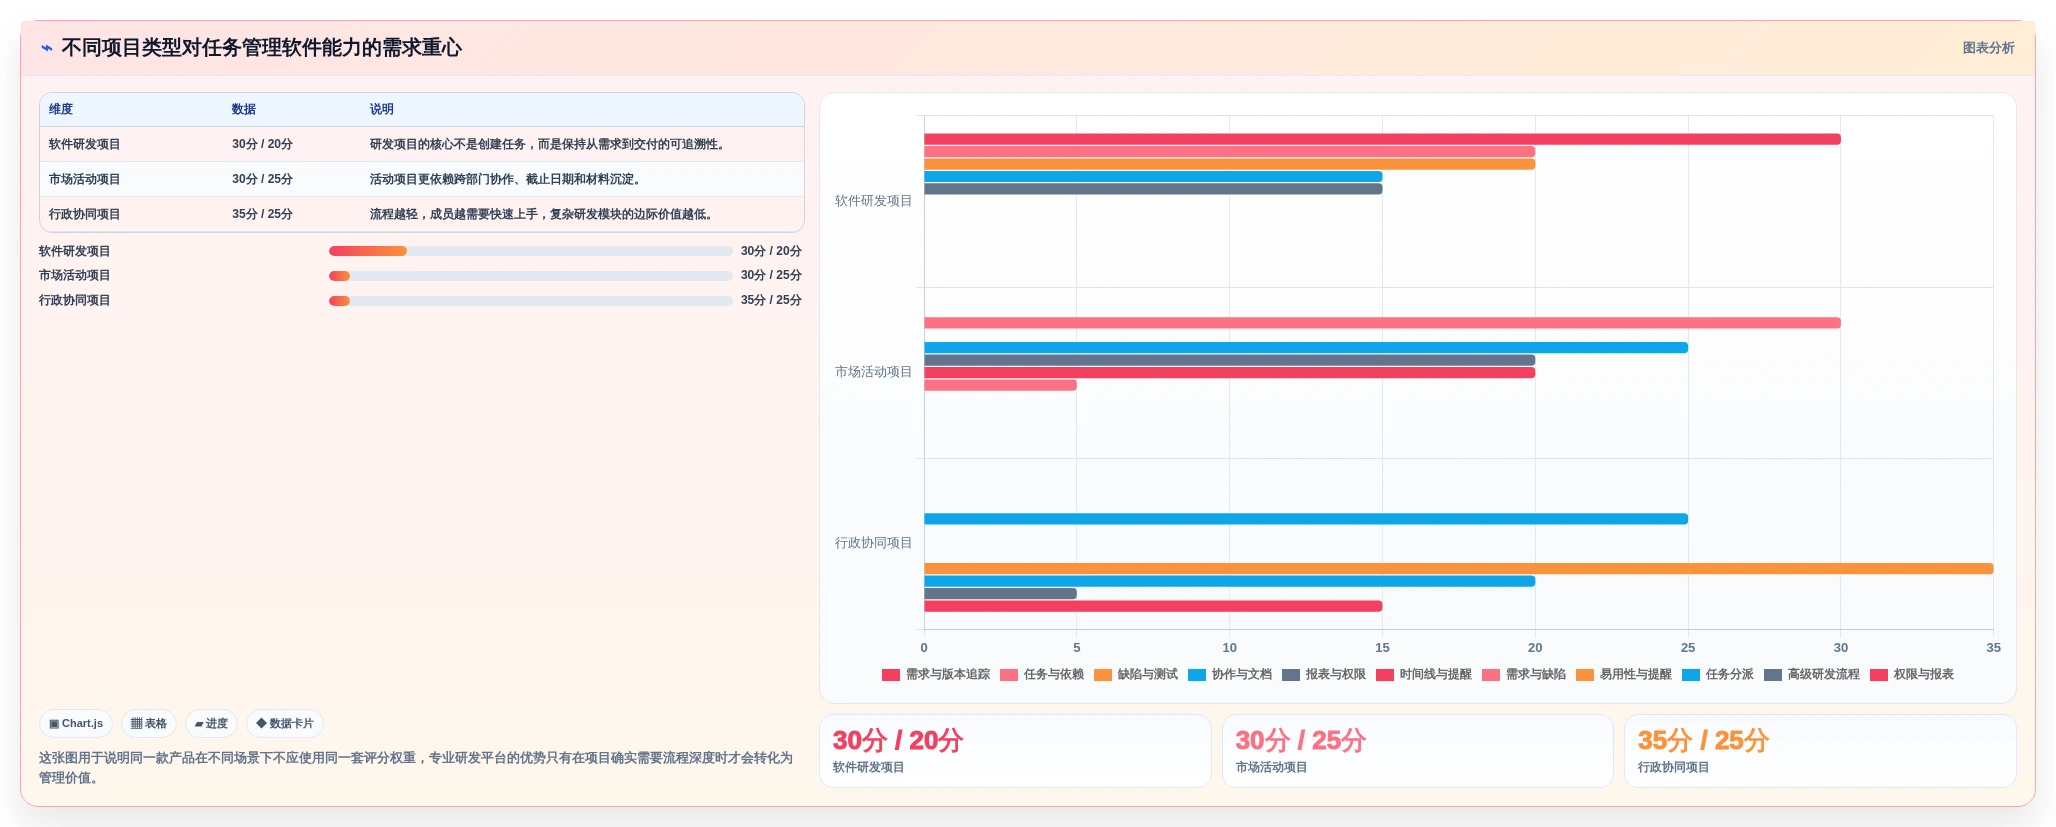This screenshot has height=827, width=2056.
Task: Toggle the 需求与版本追踪 legend item
Action: click(936, 675)
